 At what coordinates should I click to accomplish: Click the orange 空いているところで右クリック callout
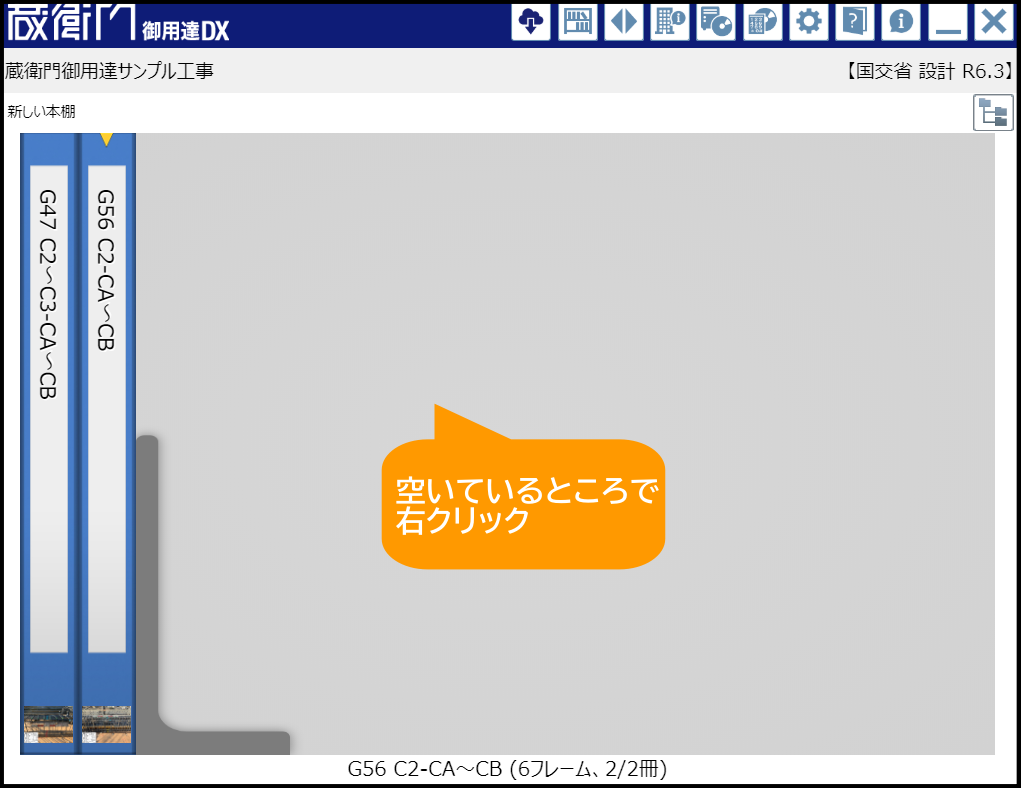tap(523, 505)
